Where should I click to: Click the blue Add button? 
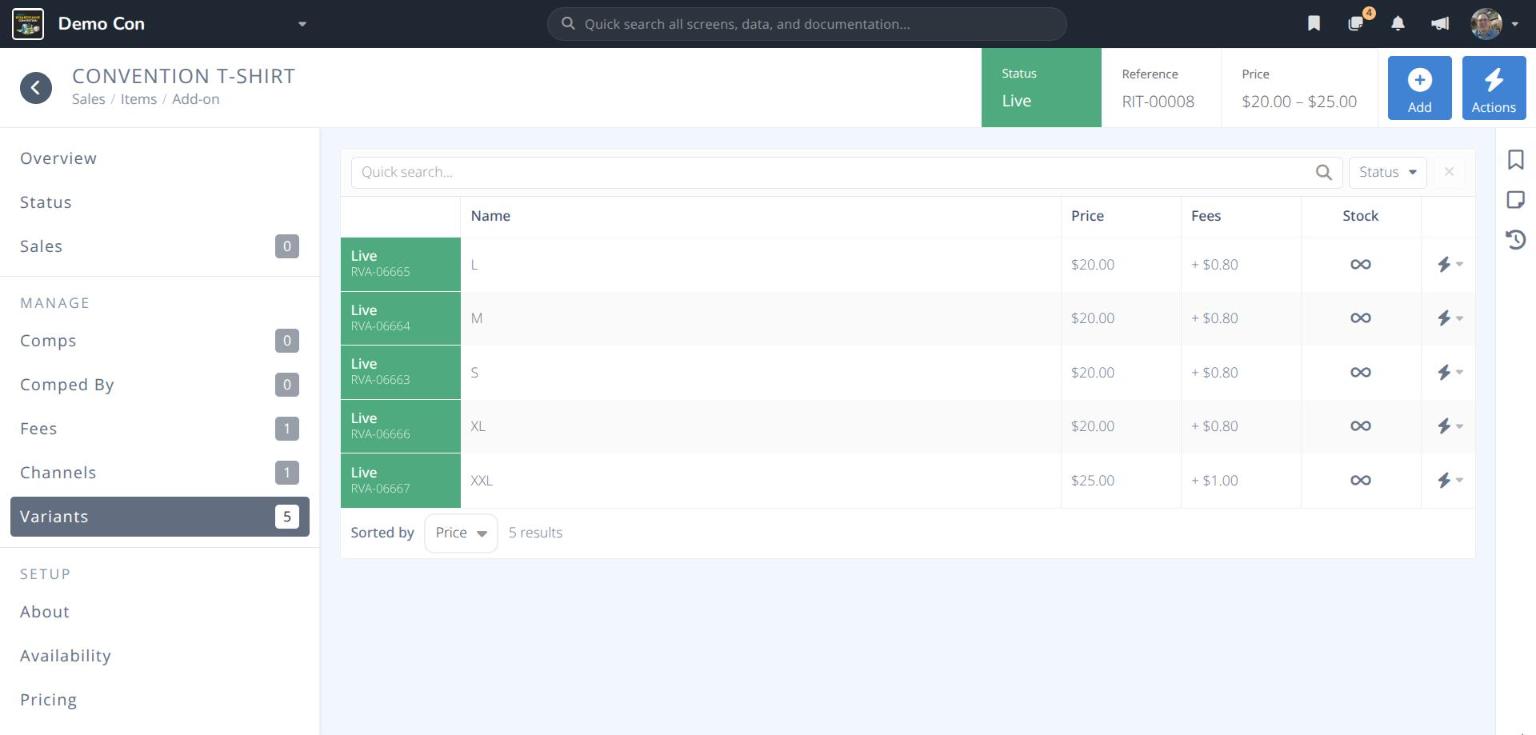1419,88
